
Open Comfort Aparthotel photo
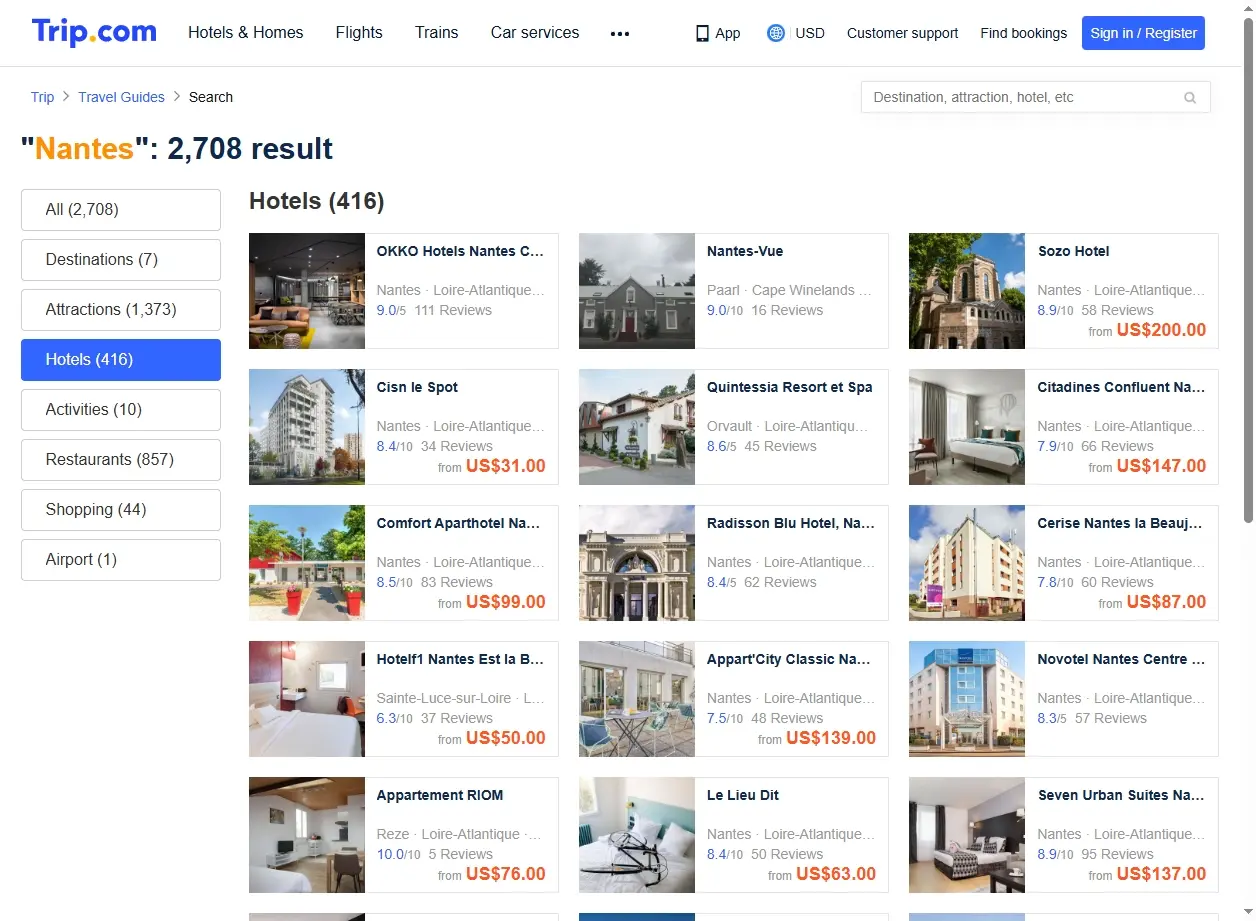pos(307,563)
